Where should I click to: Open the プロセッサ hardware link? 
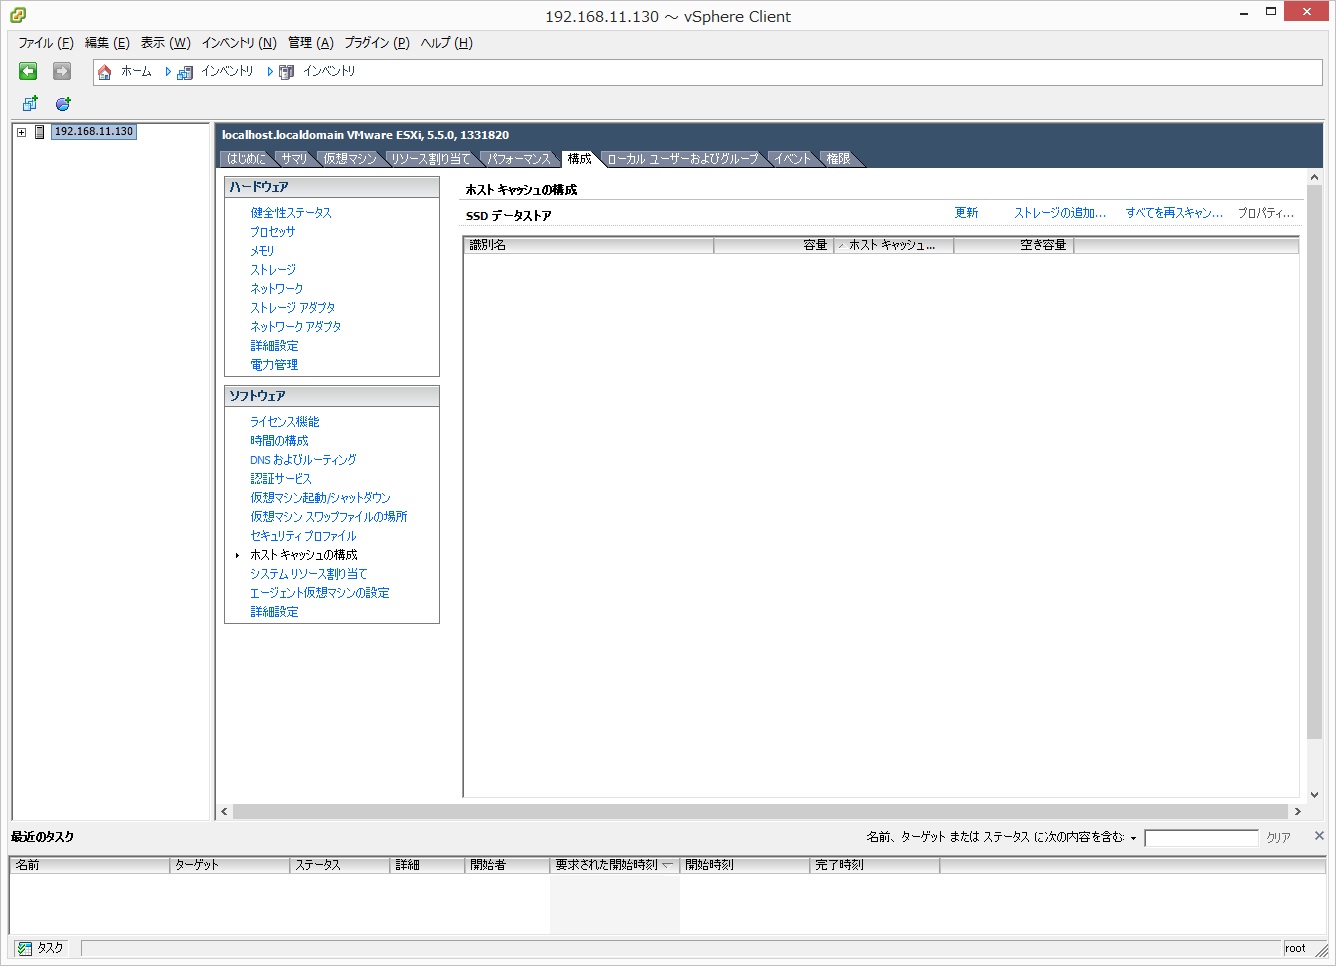pos(273,232)
